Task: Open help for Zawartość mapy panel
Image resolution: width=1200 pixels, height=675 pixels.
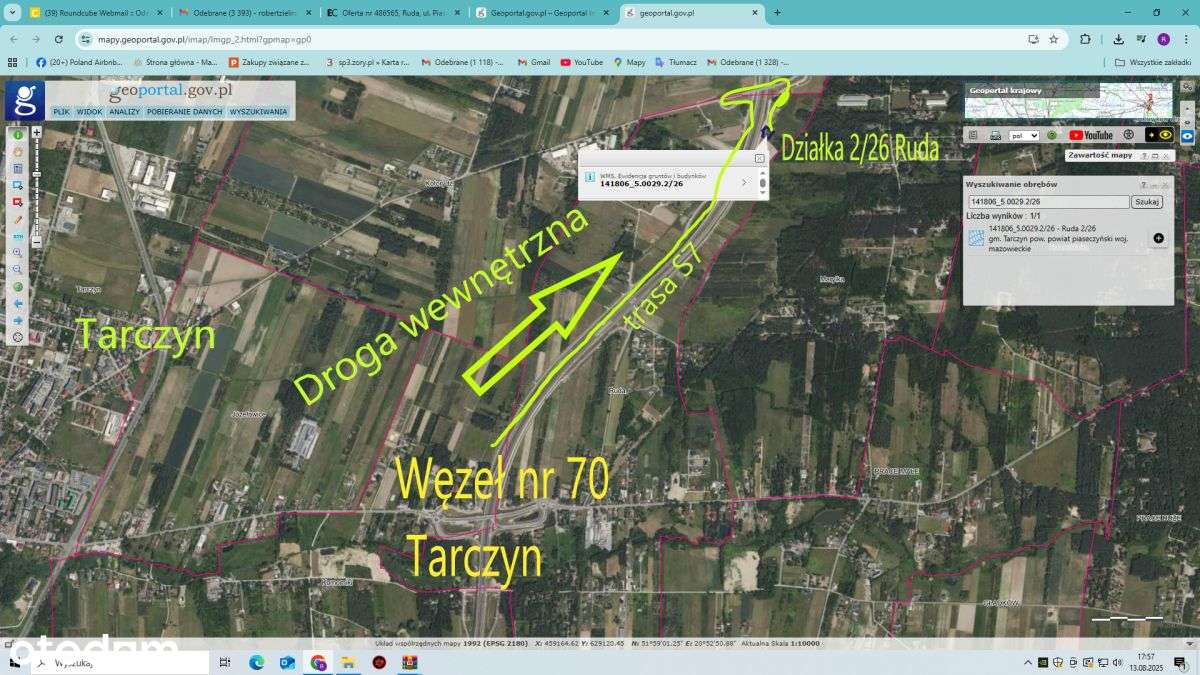Action: tap(1144, 156)
